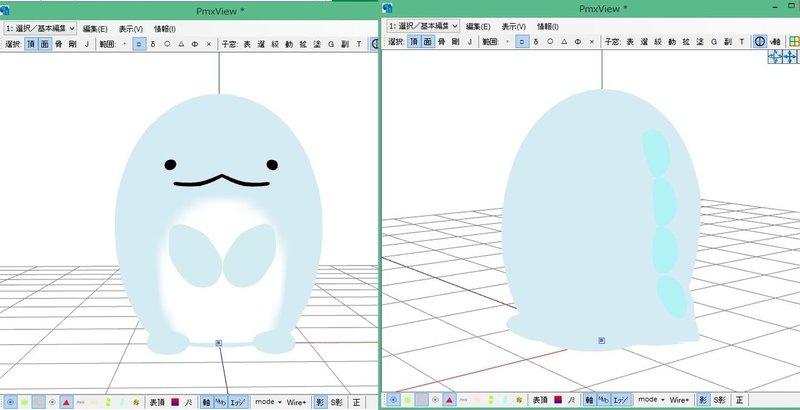Select triangle range mode in left window
Image resolution: width=800 pixels, height=410 pixels.
click(181, 44)
